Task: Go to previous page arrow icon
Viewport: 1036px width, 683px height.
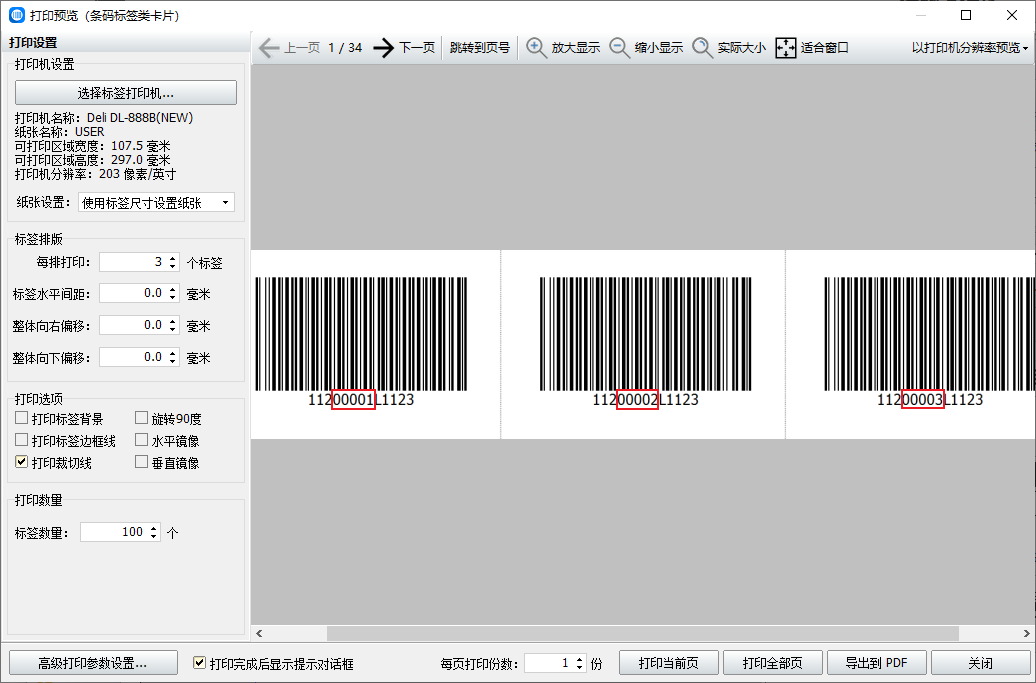Action: point(268,48)
